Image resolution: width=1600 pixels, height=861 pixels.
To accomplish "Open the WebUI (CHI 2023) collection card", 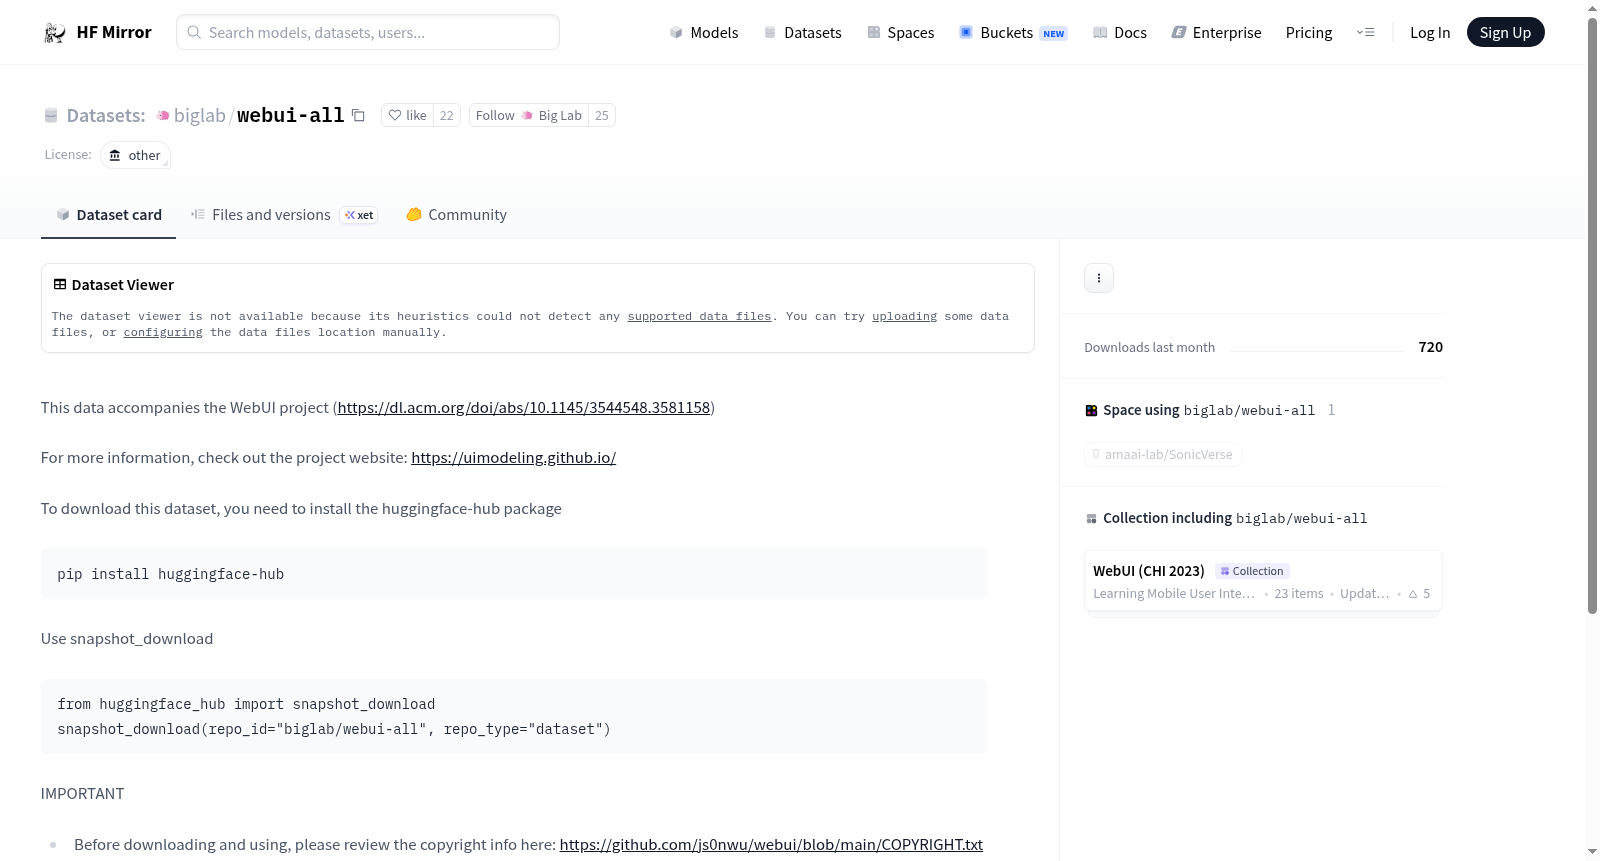I will (x=1263, y=582).
